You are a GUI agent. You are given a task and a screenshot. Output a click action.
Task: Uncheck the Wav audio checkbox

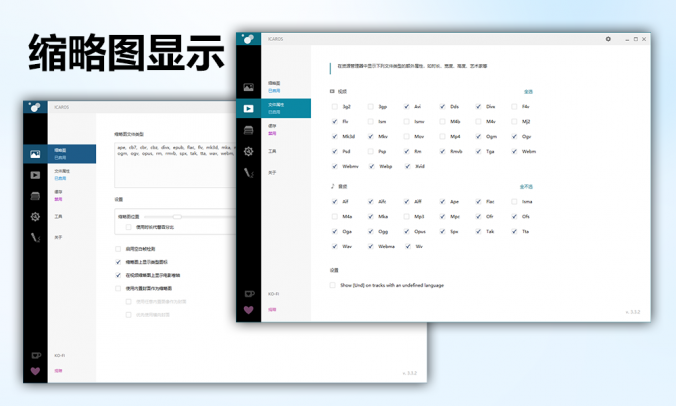[335, 247]
